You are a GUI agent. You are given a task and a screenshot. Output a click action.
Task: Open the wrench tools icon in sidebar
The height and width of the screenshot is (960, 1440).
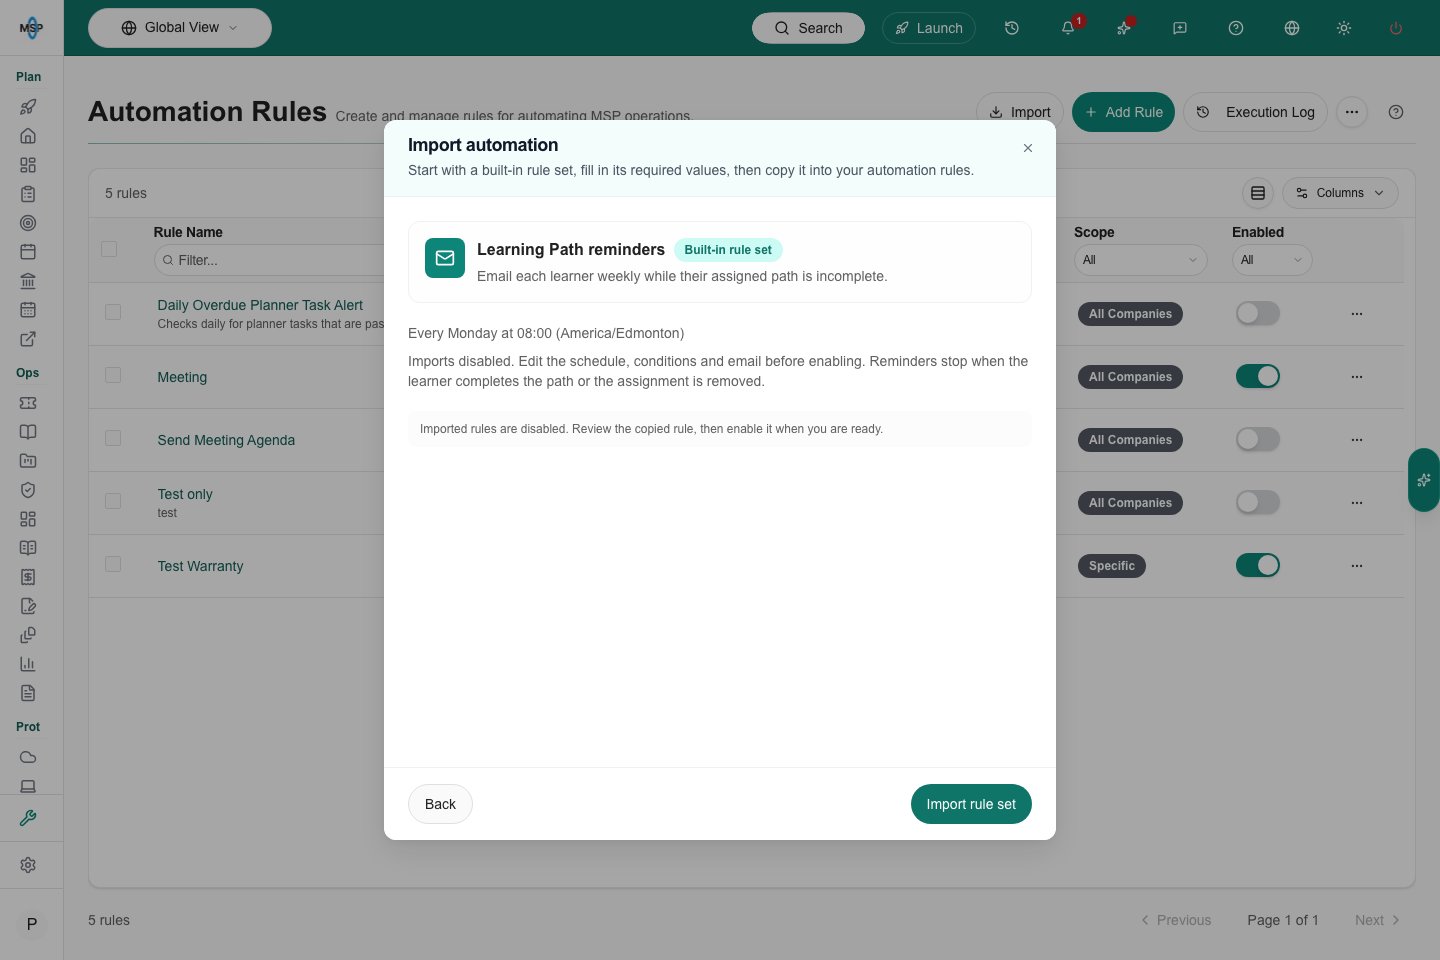coord(28,818)
